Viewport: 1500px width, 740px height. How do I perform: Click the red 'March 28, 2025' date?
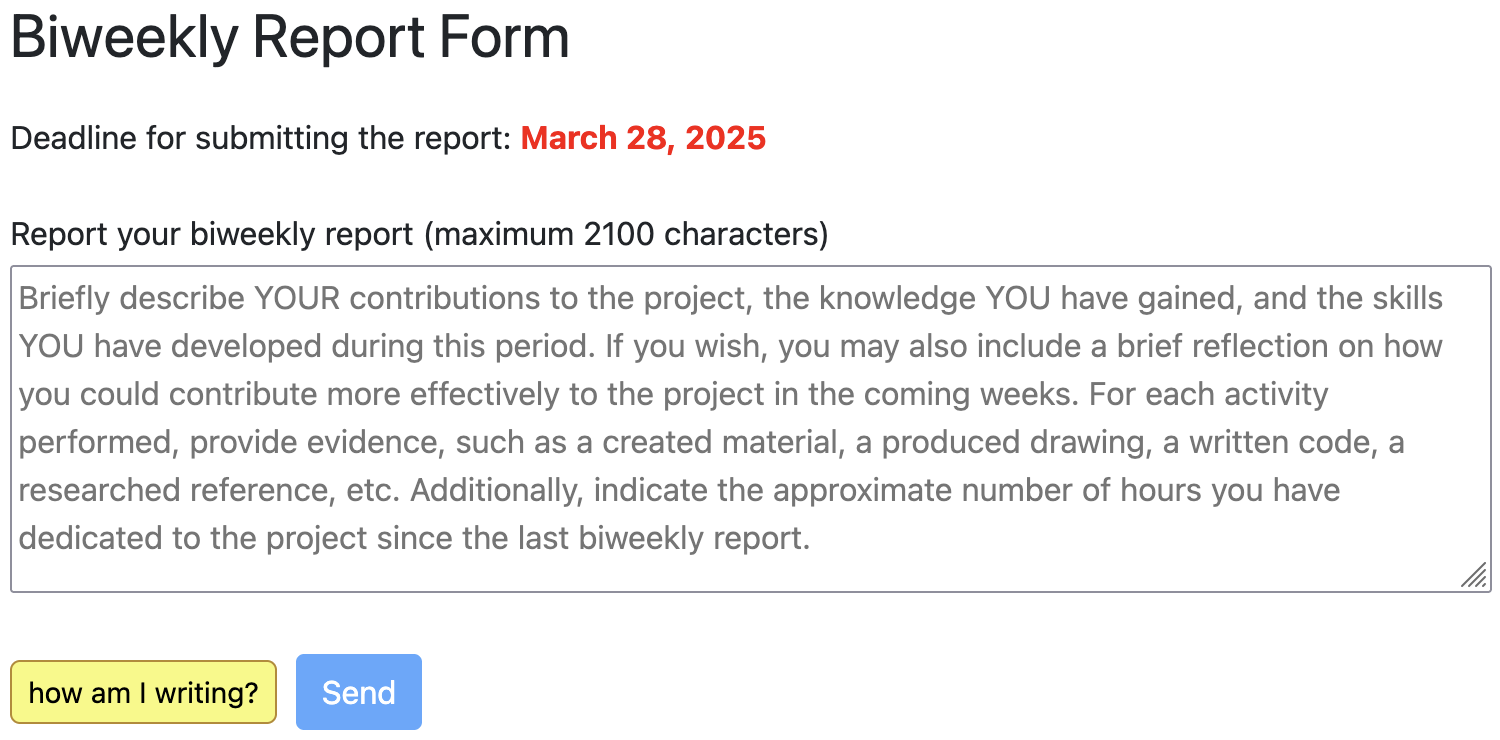coord(643,138)
